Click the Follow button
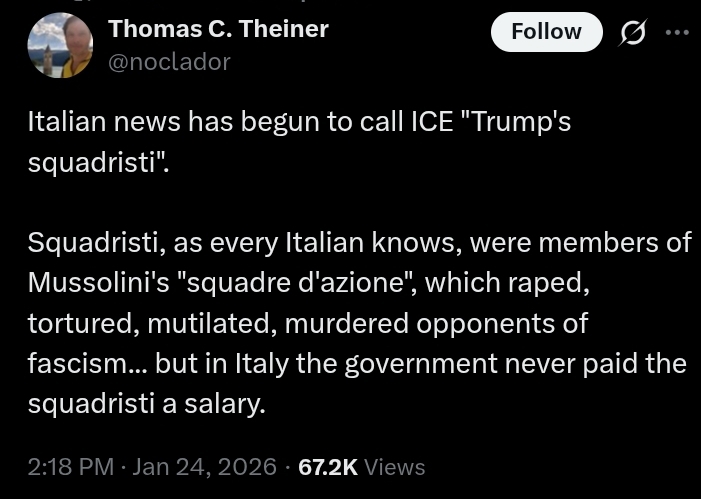Screen dimensions: 701x499 546,32
